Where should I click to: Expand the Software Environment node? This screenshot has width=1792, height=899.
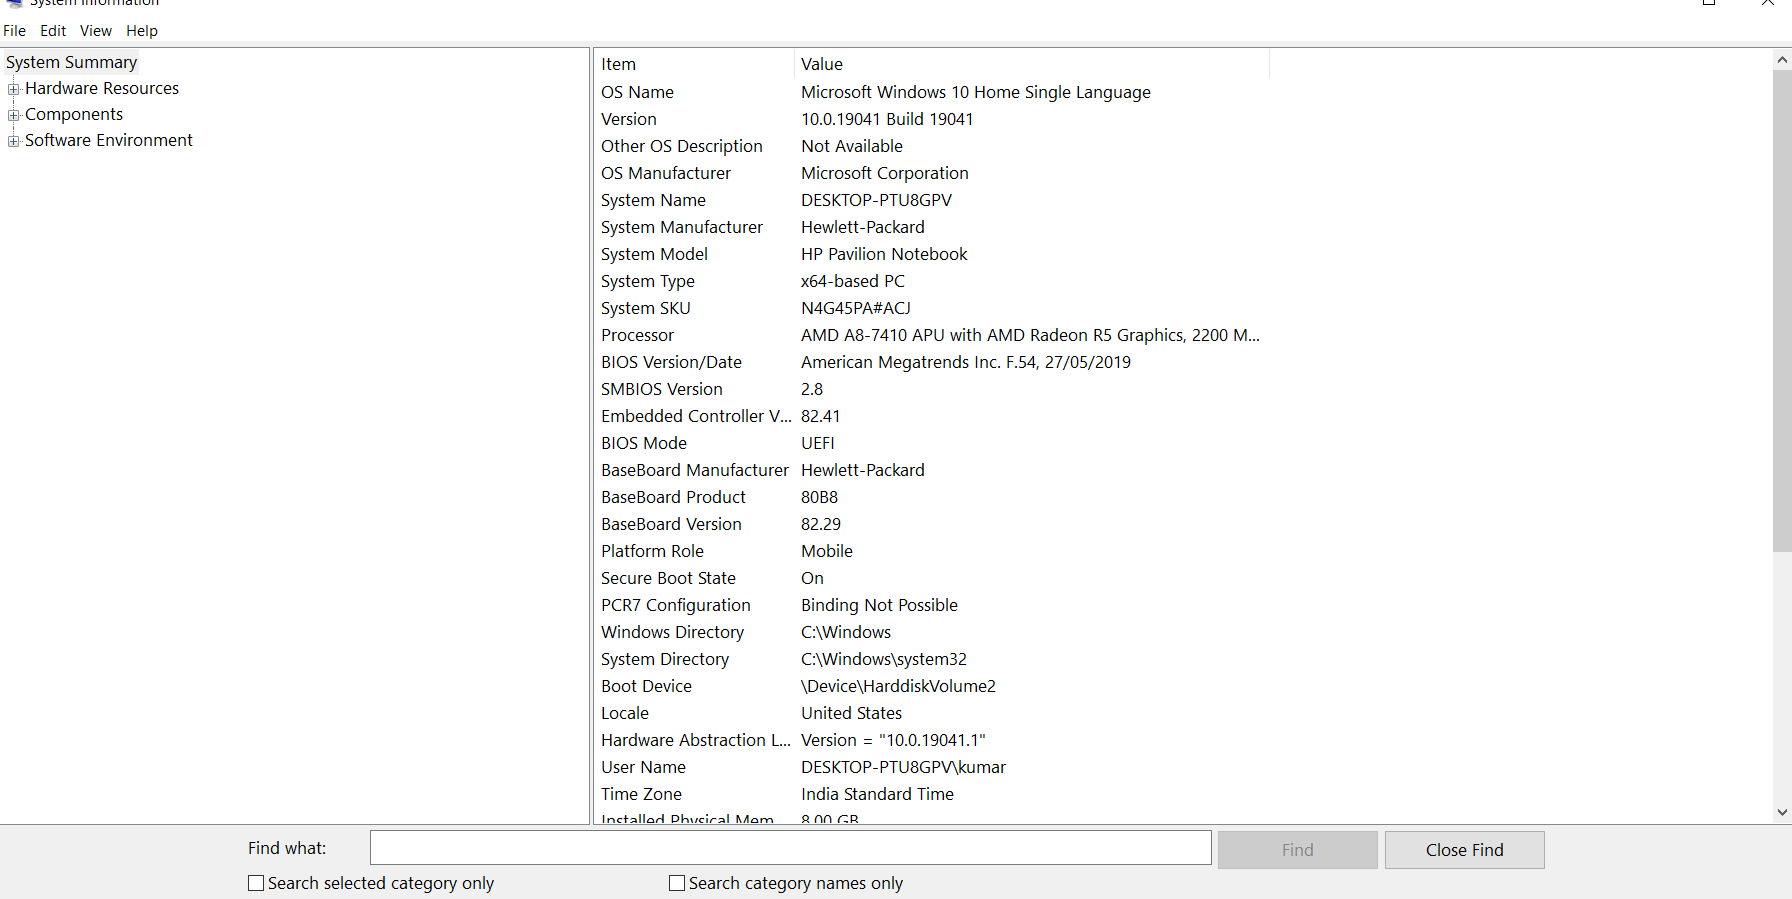click(14, 141)
